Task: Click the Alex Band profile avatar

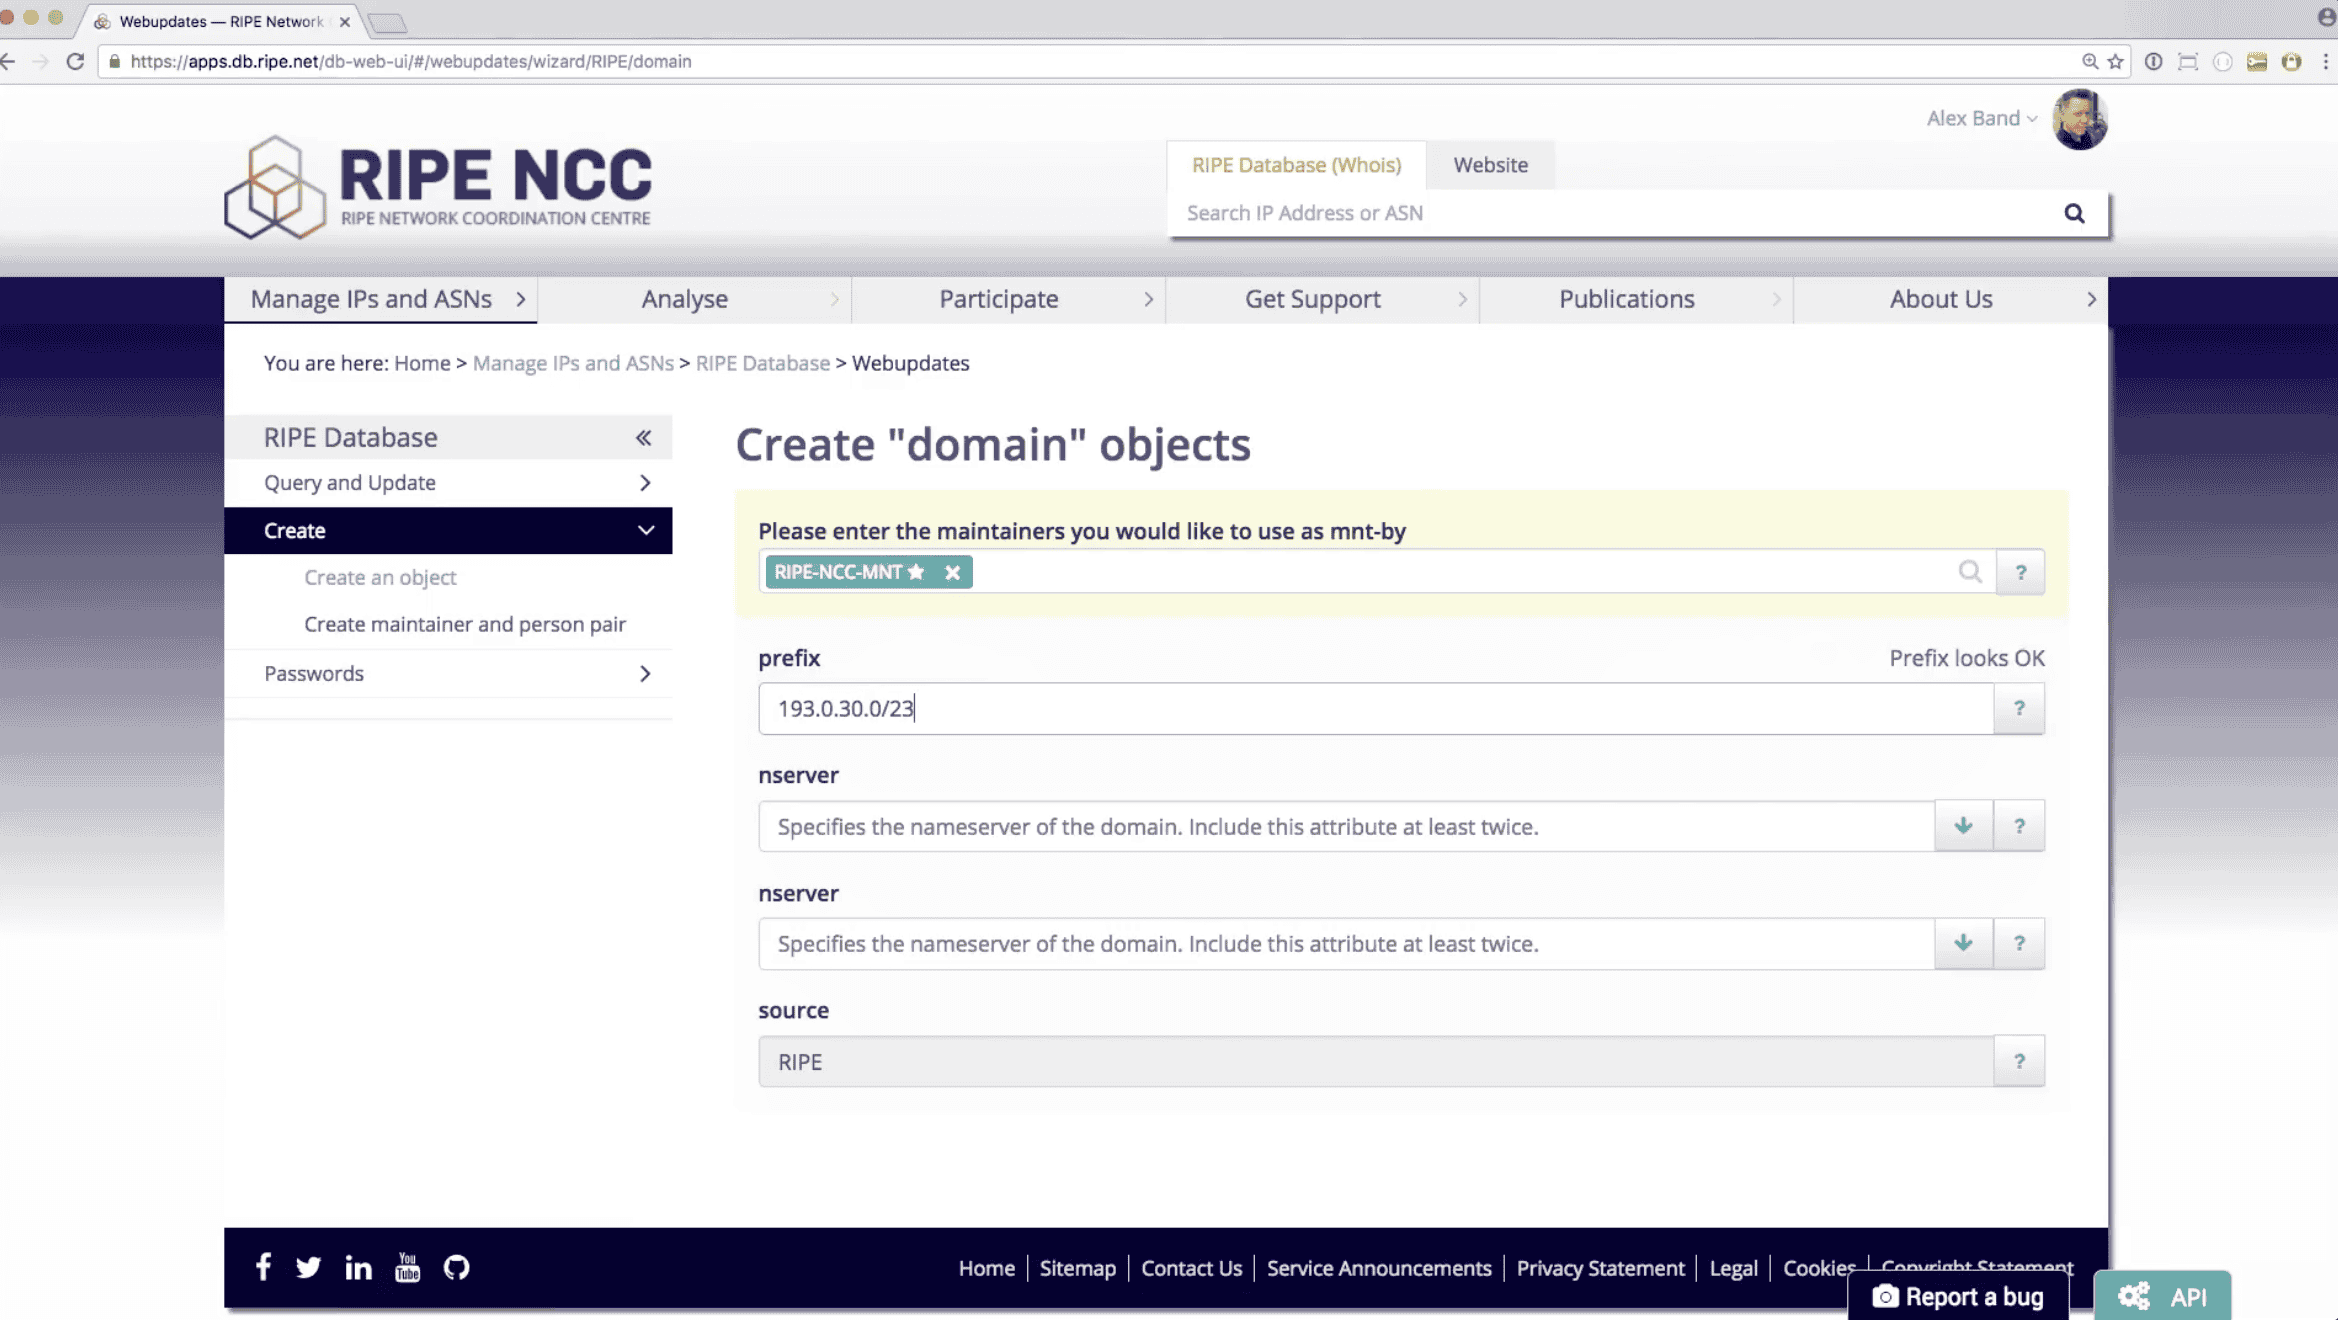Action: 2080,119
